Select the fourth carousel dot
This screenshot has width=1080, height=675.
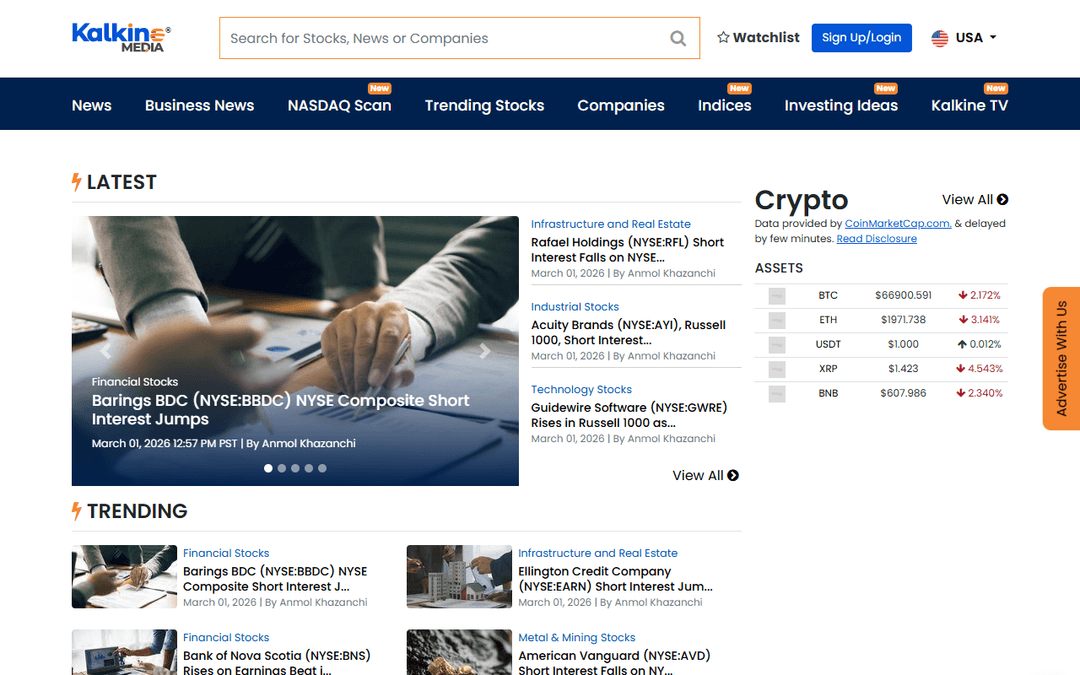[309, 468]
